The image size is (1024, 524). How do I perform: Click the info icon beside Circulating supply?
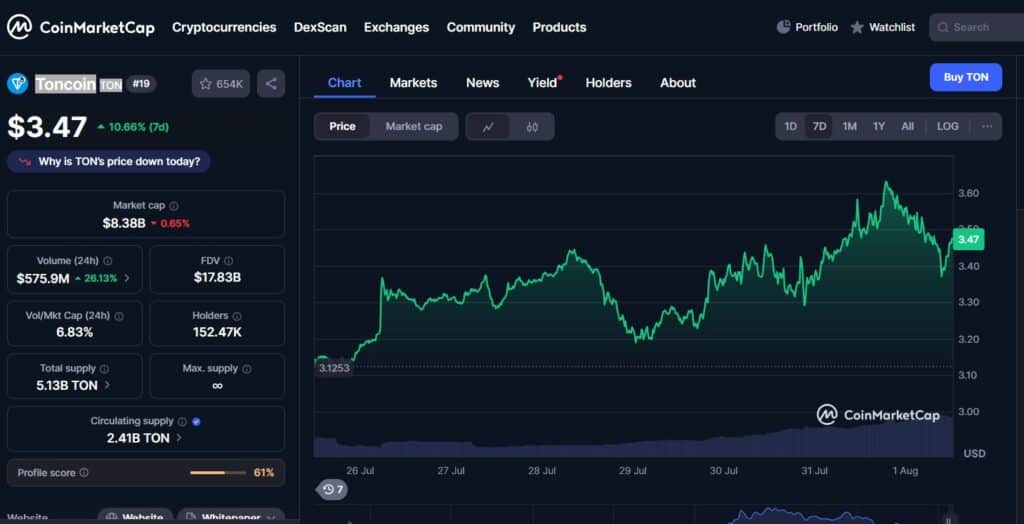coord(182,421)
